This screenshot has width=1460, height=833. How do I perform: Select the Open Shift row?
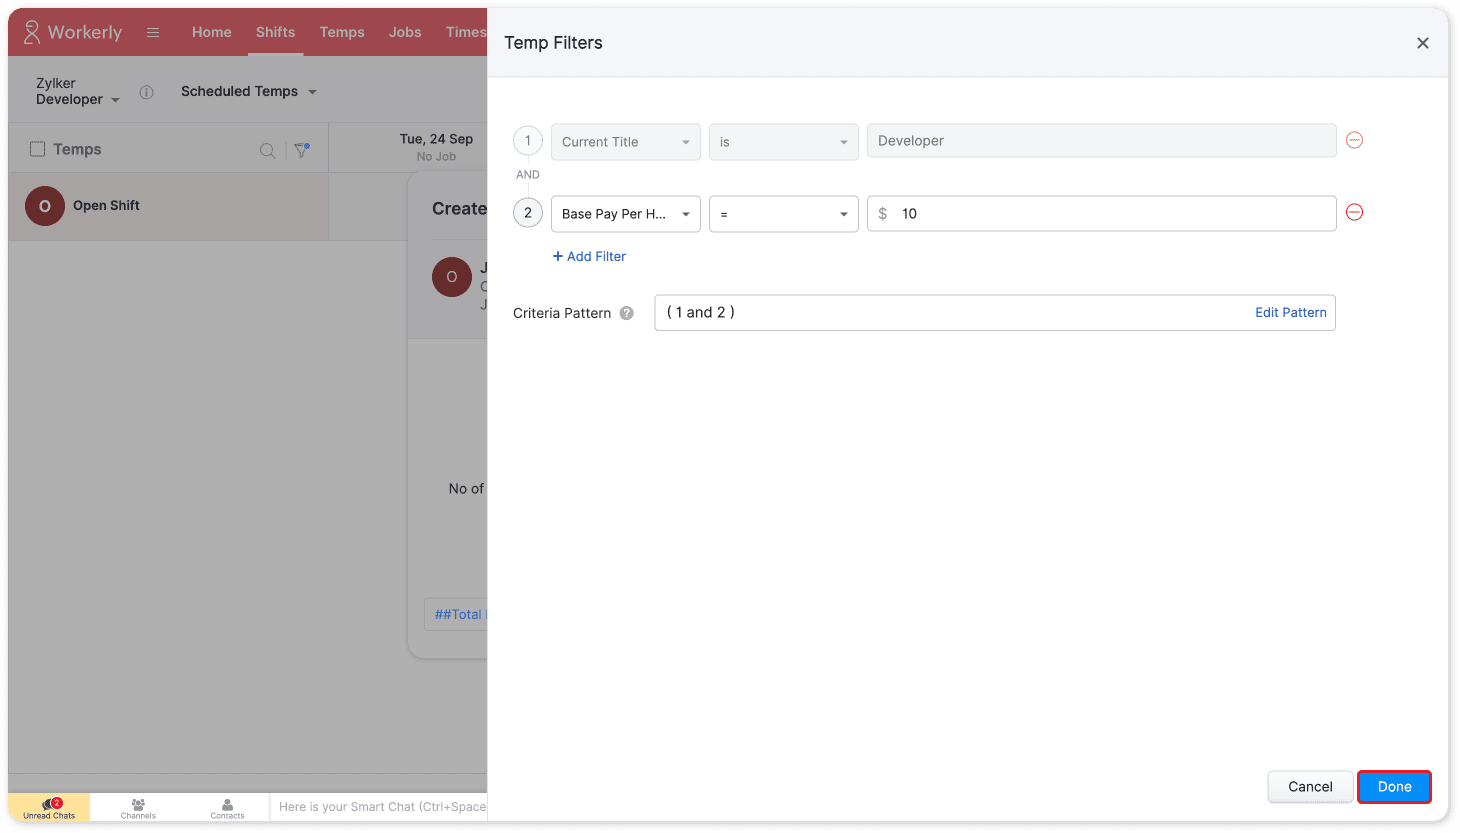(x=168, y=206)
